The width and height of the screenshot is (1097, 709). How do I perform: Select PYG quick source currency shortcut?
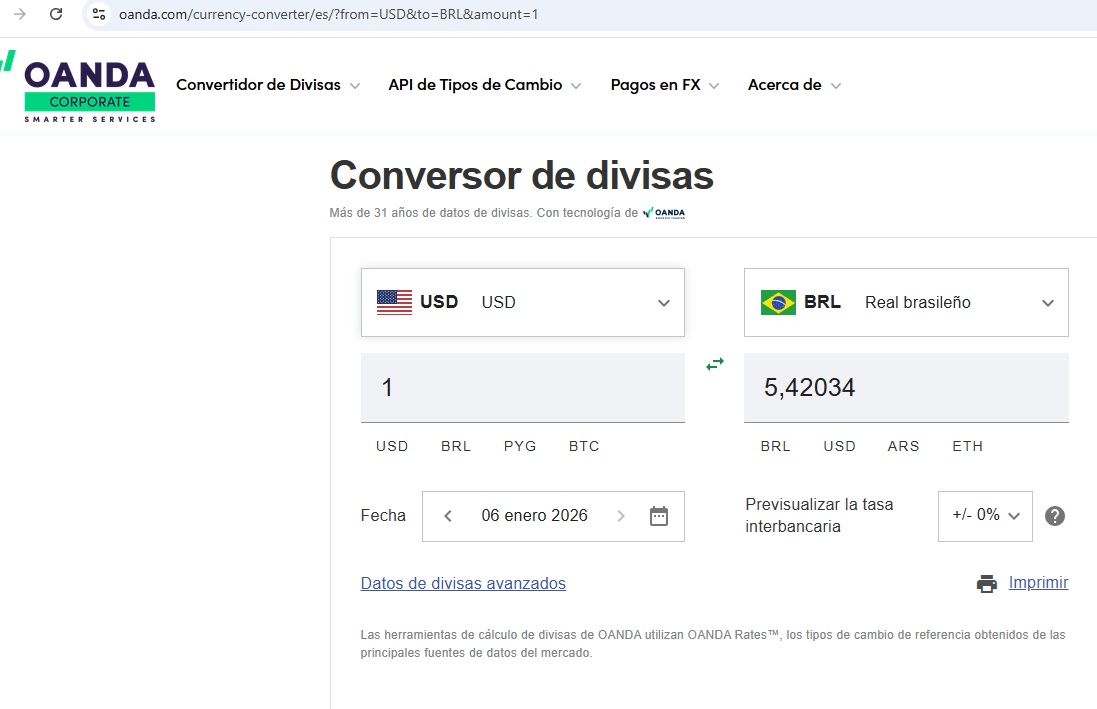coord(520,446)
